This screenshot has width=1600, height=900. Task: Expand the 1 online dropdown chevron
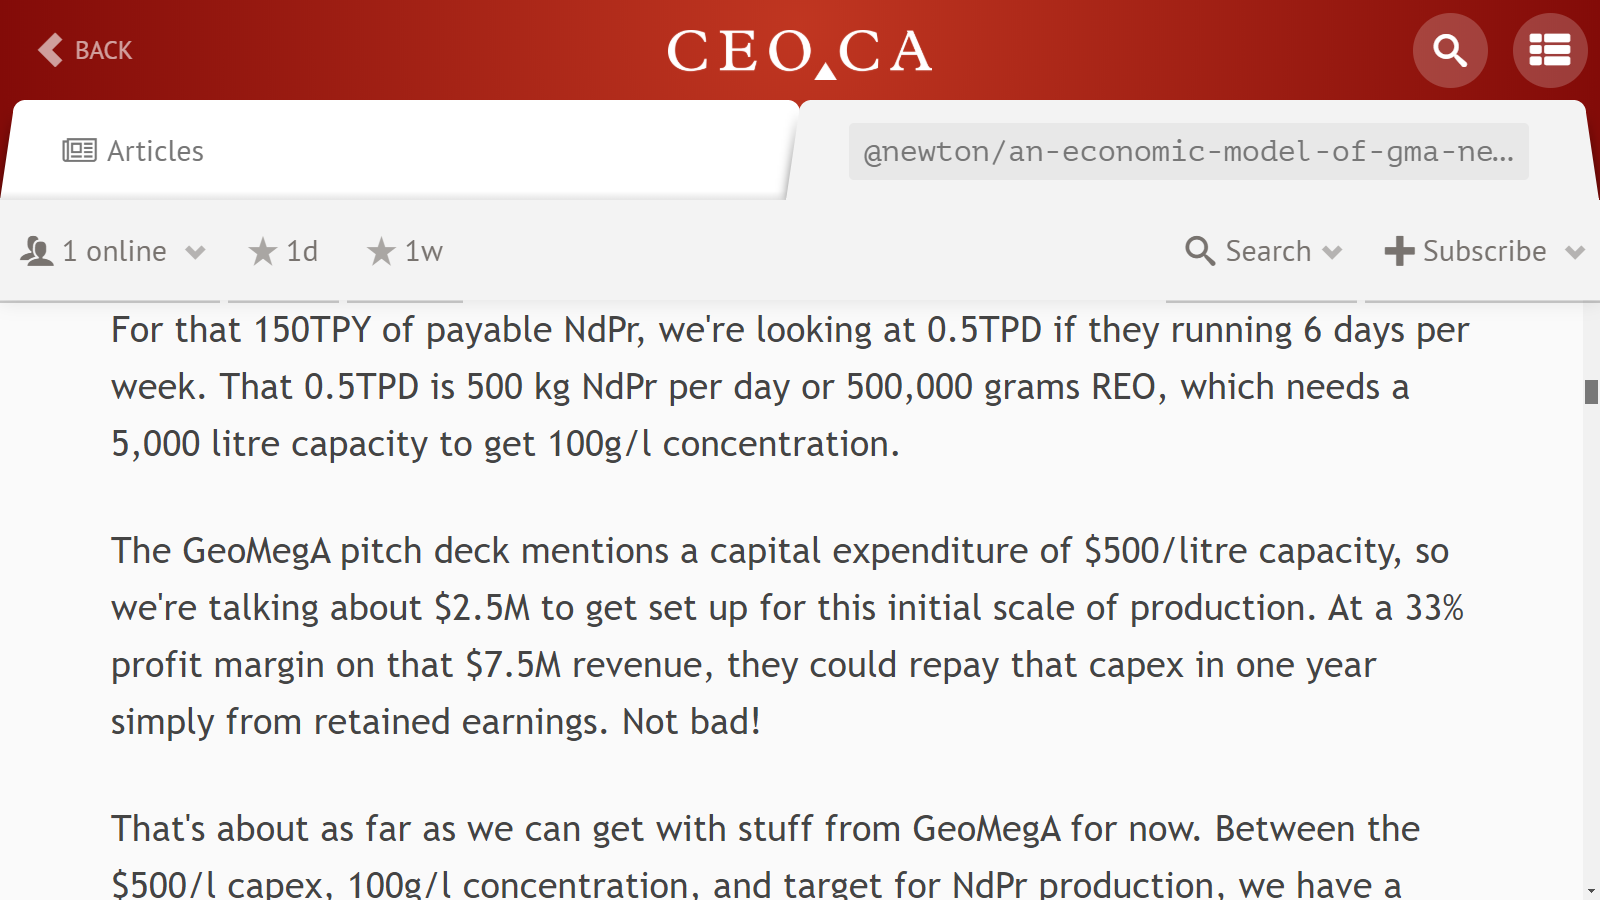tap(195, 253)
